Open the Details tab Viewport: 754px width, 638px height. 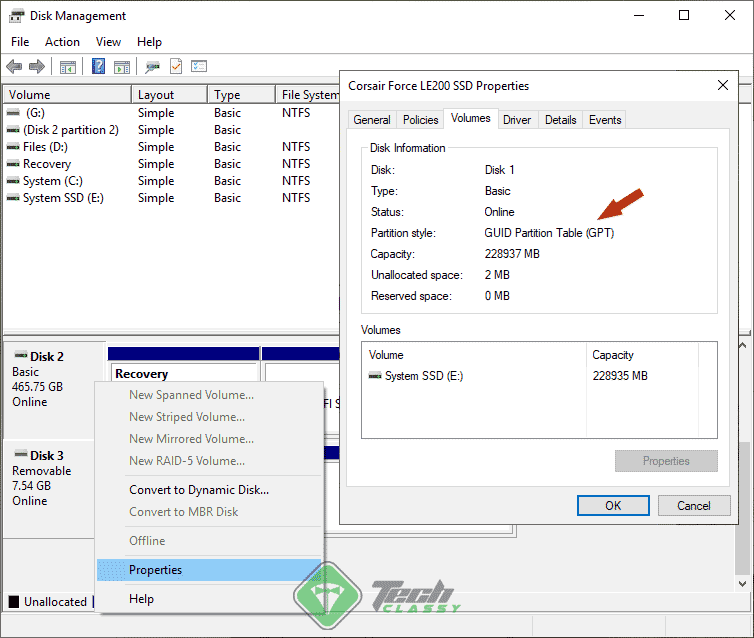(561, 120)
